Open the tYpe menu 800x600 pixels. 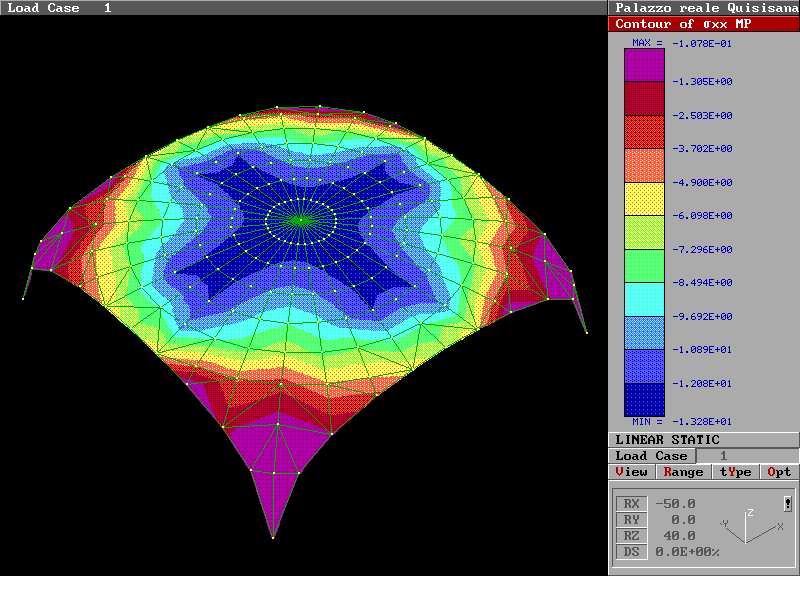[736, 472]
